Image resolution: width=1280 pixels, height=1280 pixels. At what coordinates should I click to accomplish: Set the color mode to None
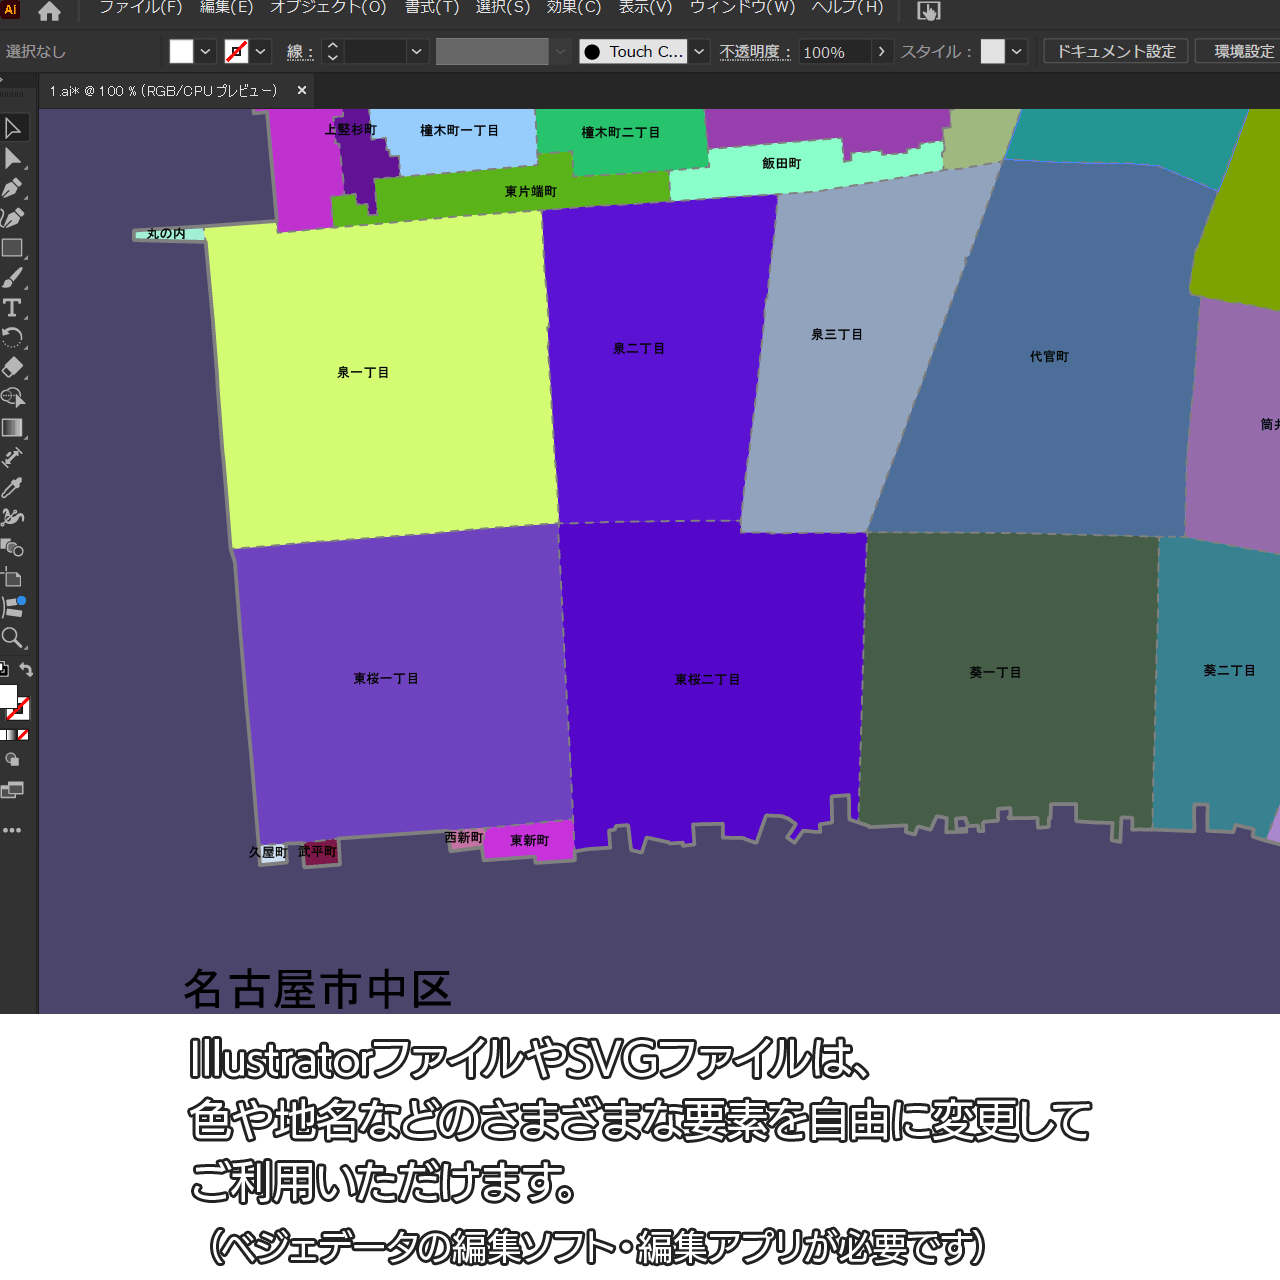[23, 735]
